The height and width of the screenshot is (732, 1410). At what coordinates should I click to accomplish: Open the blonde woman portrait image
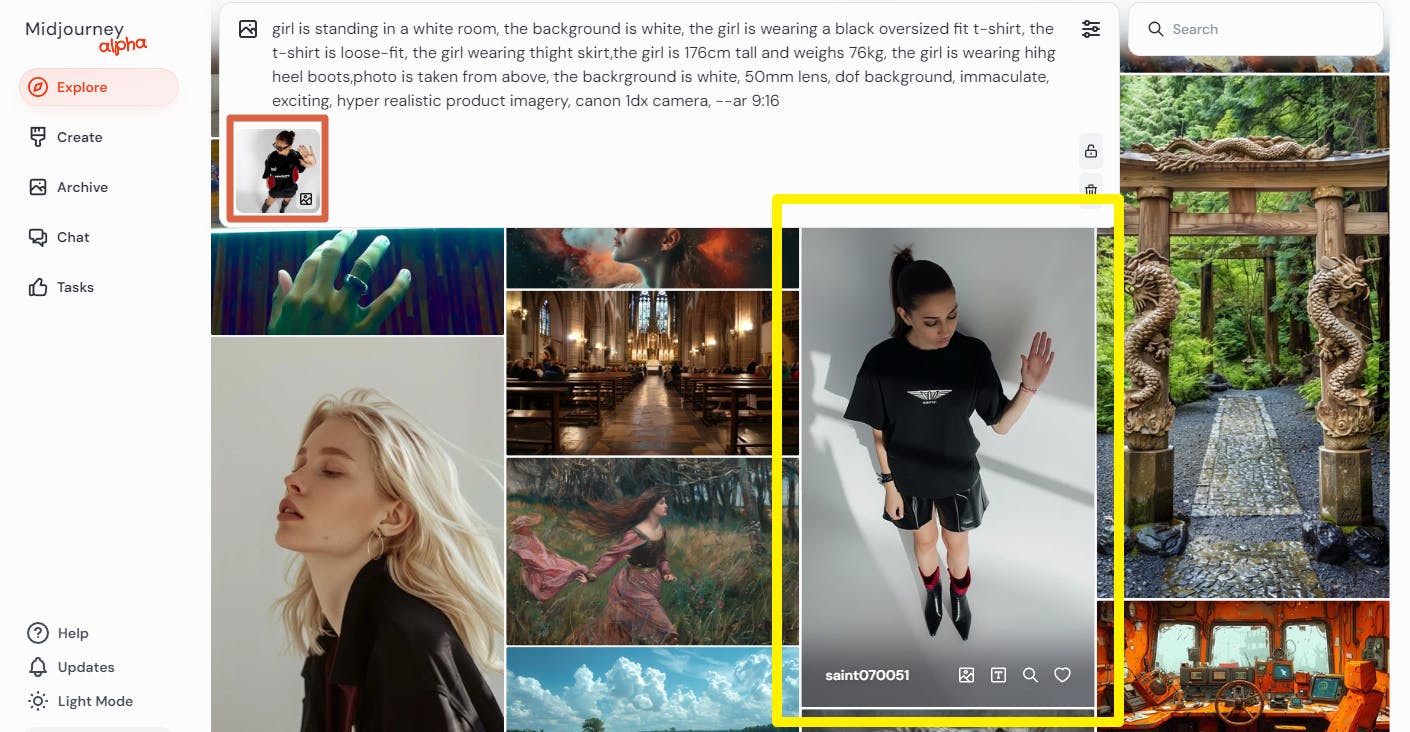point(357,534)
